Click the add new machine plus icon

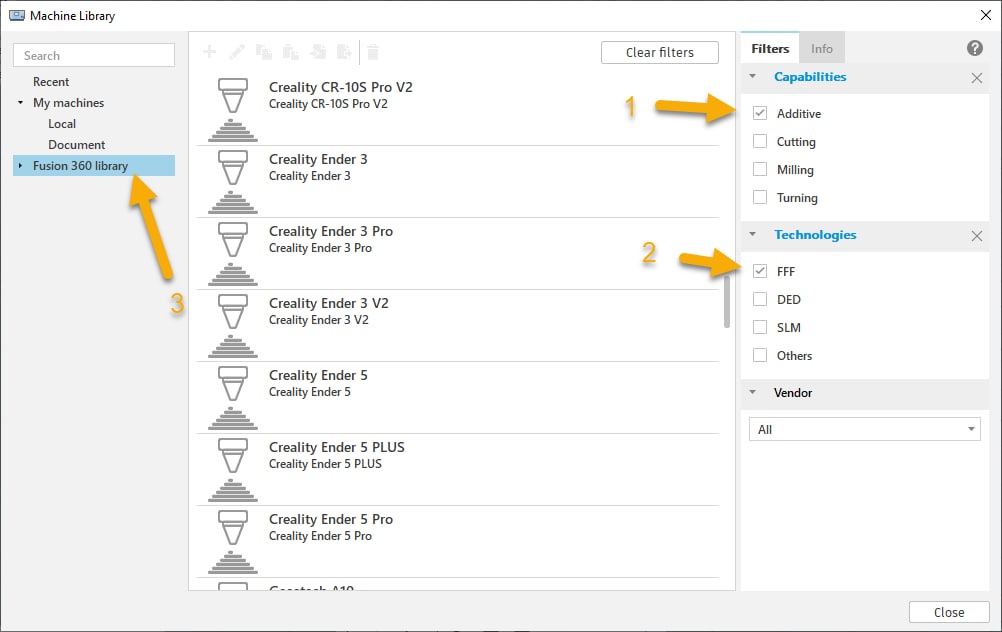click(x=210, y=52)
